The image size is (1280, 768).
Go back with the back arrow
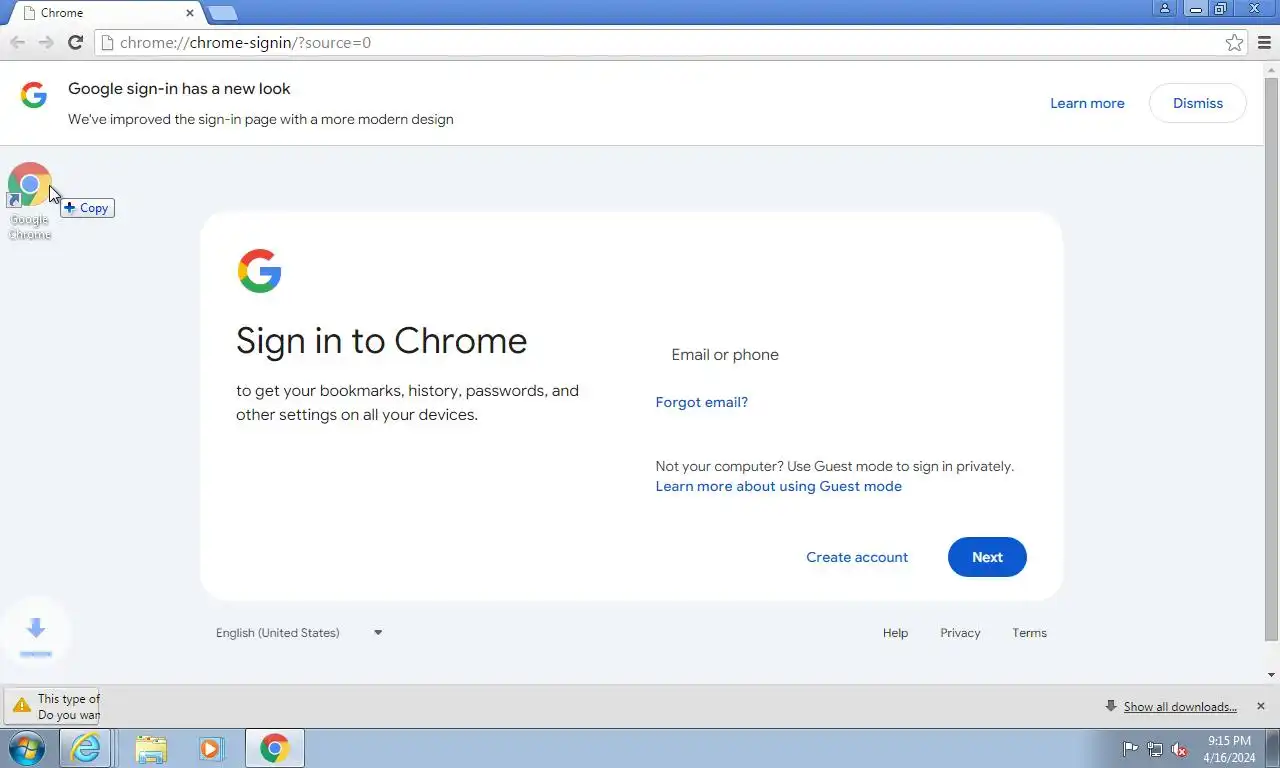(17, 42)
